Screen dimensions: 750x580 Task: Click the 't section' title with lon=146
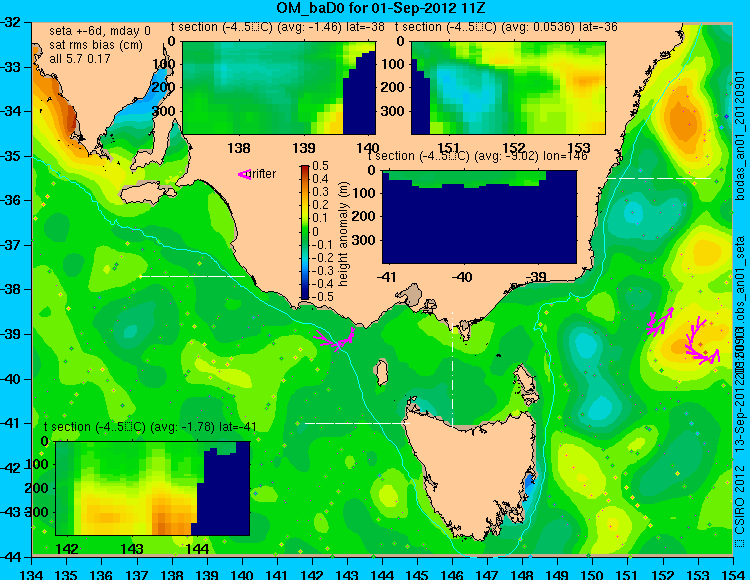[477, 156]
